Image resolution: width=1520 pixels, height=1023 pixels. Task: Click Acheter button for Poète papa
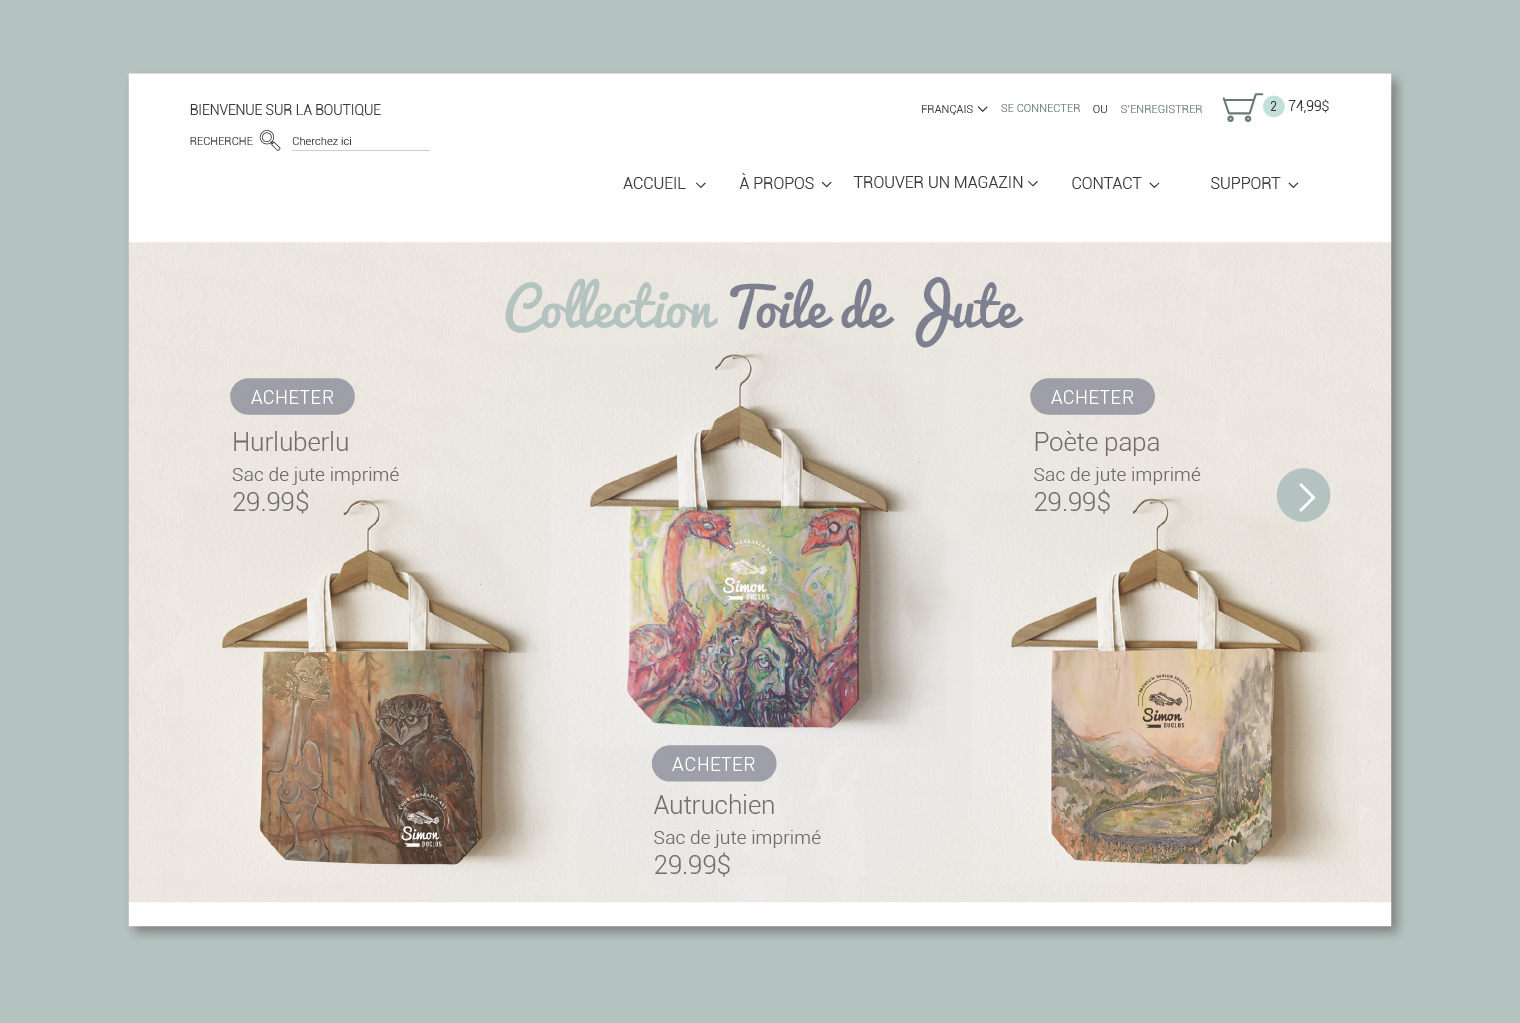[x=1092, y=397]
